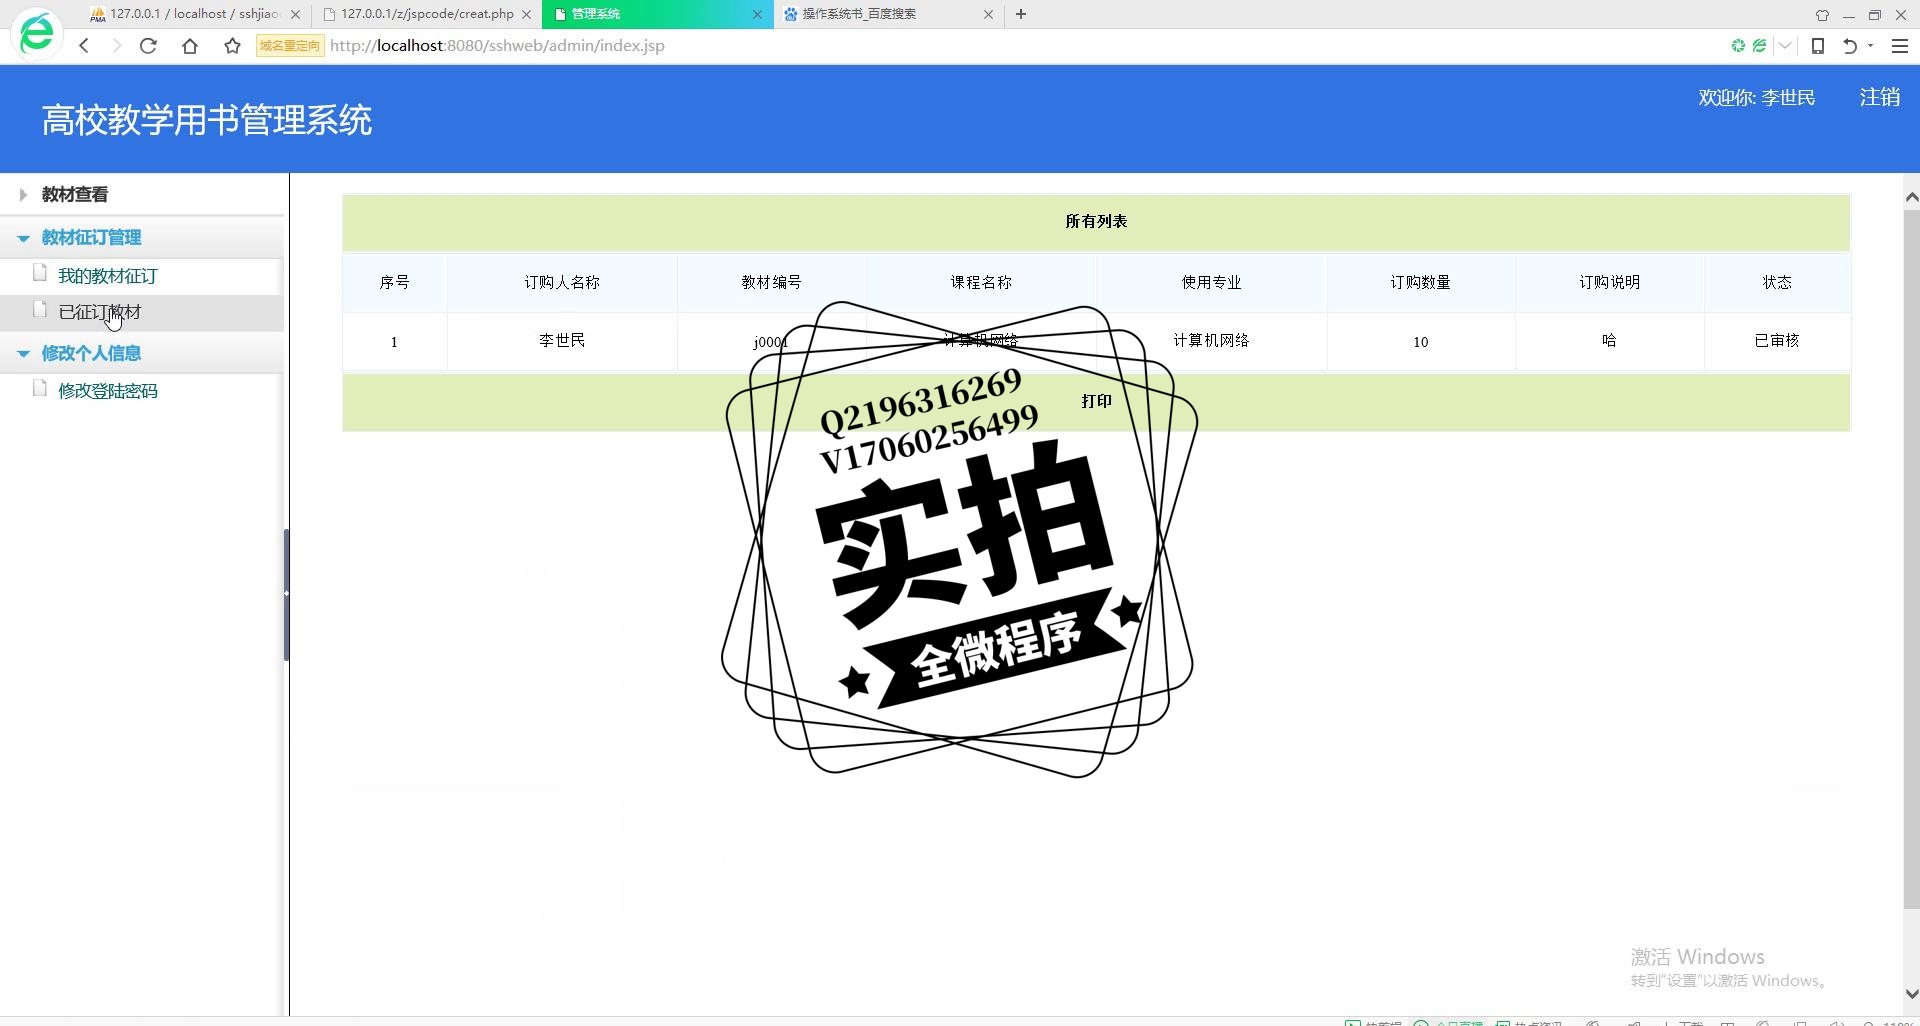
Task: Open 修改登陆密码 page
Action: [x=108, y=391]
